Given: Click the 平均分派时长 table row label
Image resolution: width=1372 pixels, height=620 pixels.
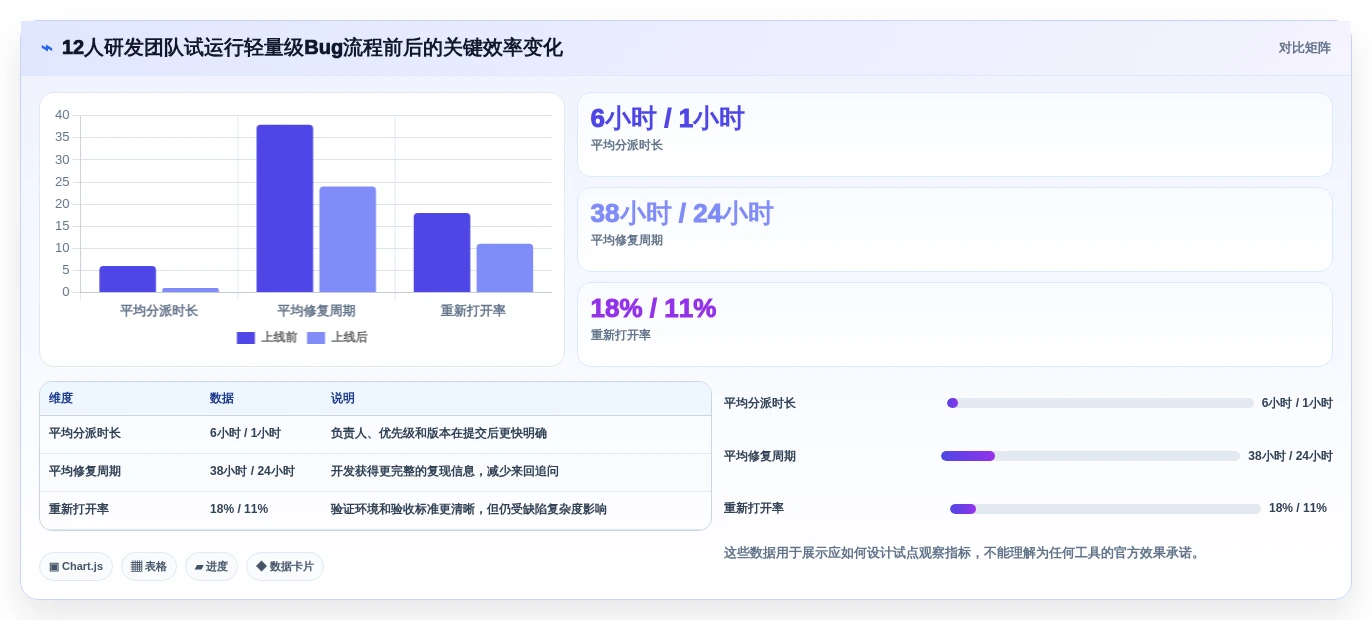Looking at the screenshot, I should click(85, 434).
